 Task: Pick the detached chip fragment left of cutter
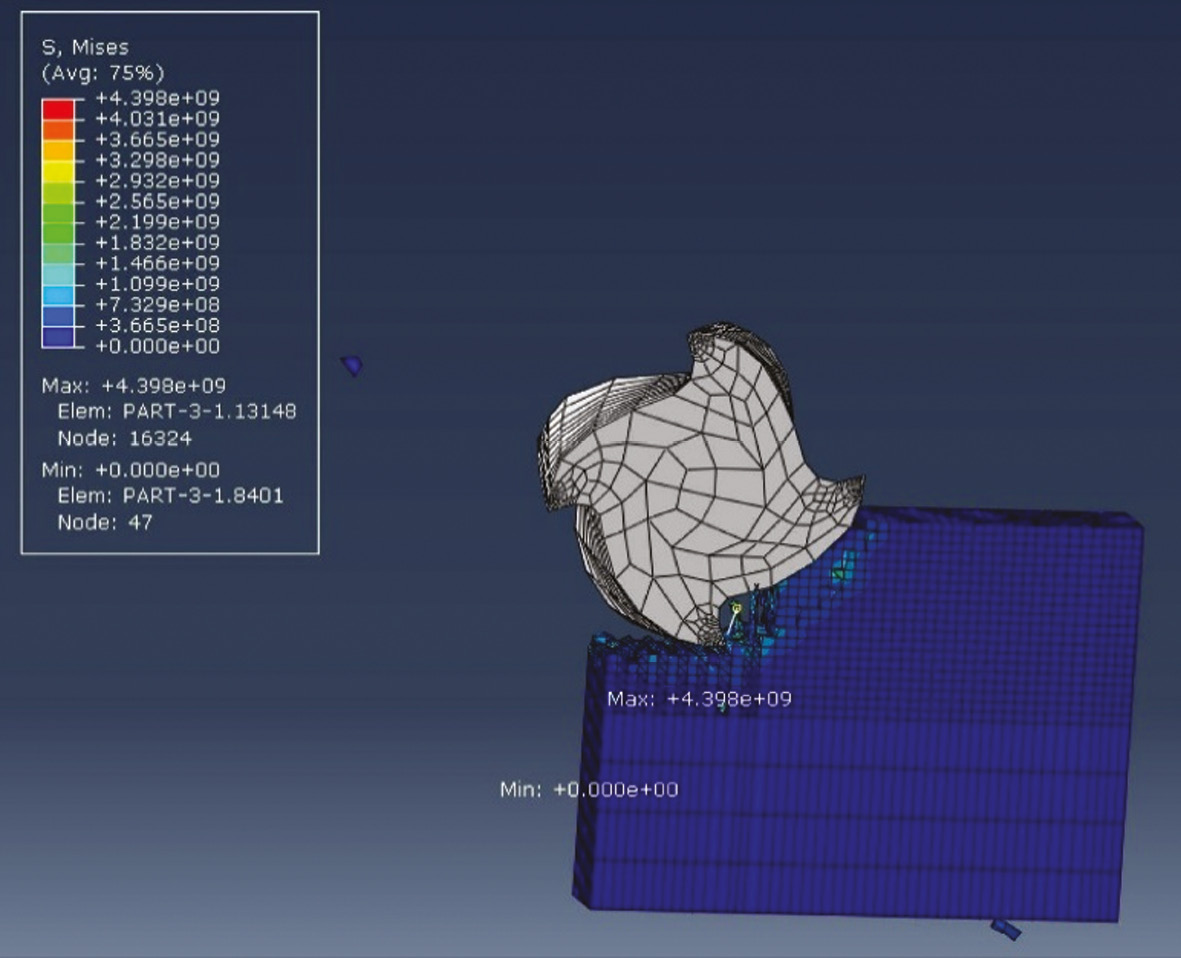click(351, 366)
